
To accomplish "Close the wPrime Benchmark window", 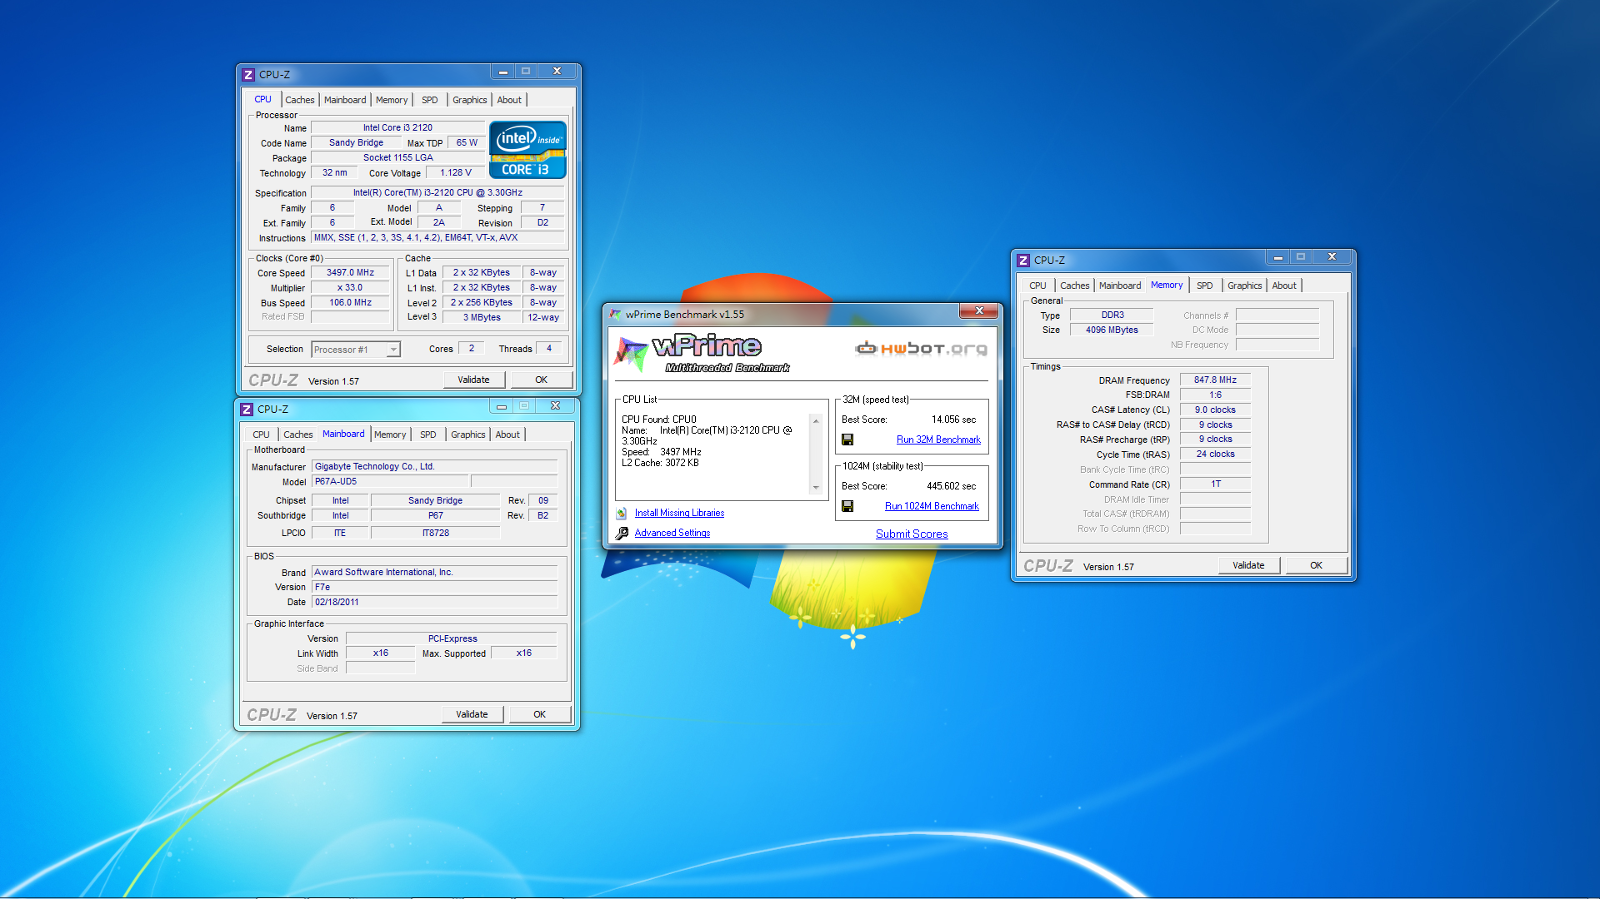I will click(x=979, y=311).
